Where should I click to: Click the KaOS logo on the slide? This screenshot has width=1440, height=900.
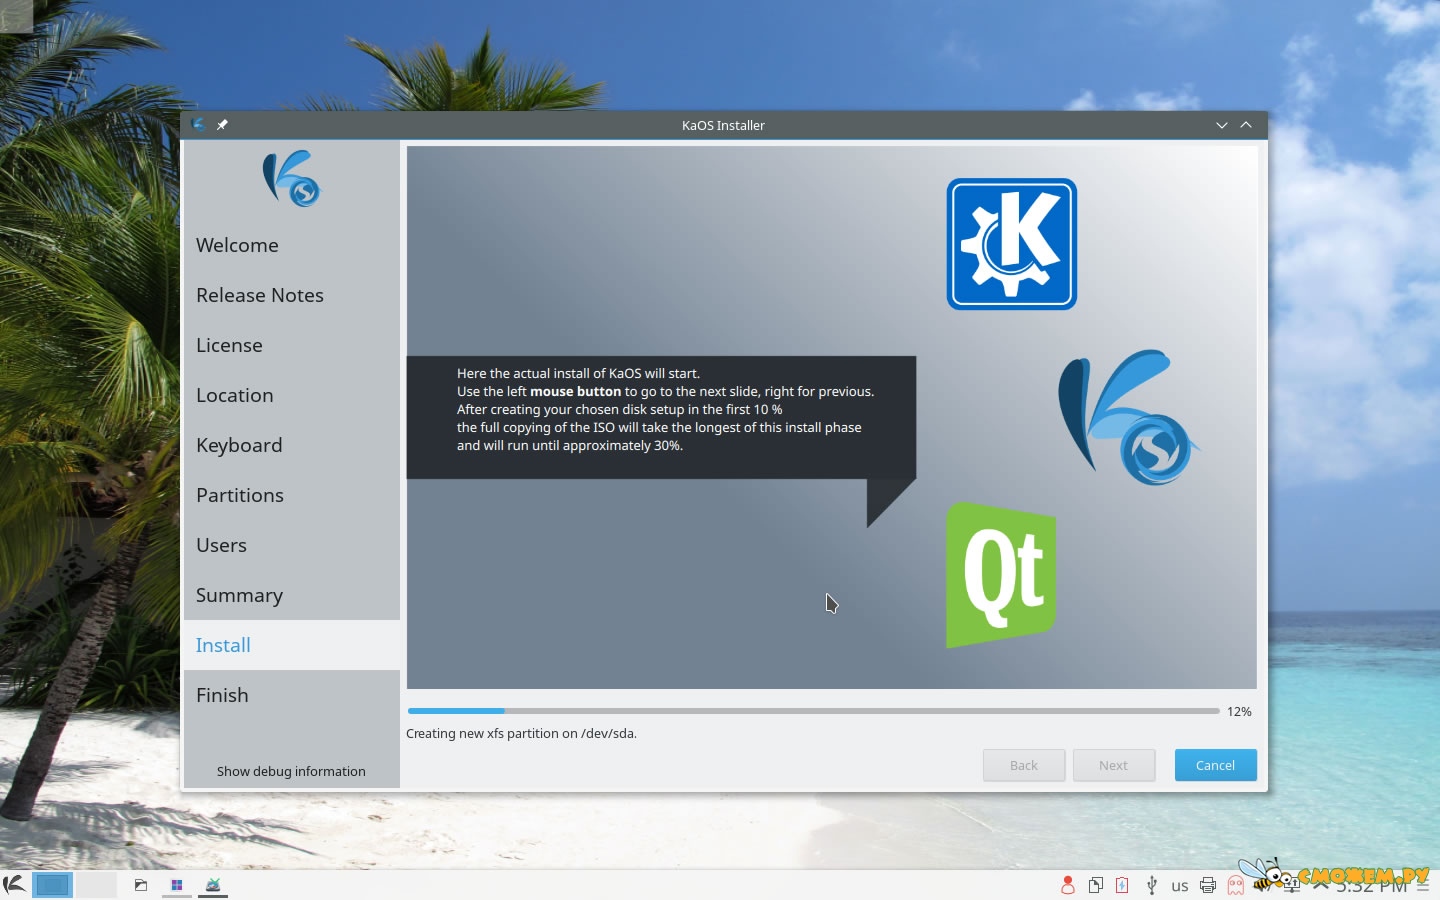pyautogui.click(x=1129, y=417)
